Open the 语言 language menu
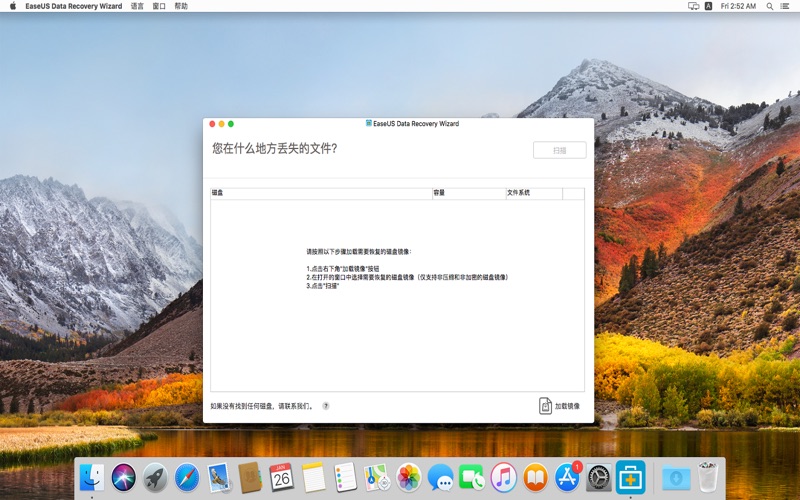The height and width of the screenshot is (500, 800). (x=137, y=6)
